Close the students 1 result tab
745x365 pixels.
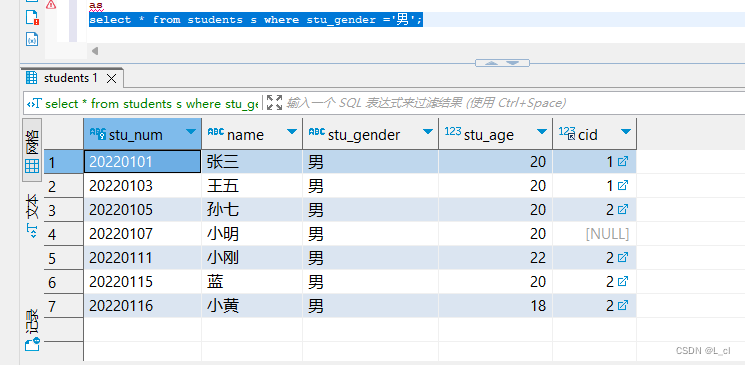(111, 78)
